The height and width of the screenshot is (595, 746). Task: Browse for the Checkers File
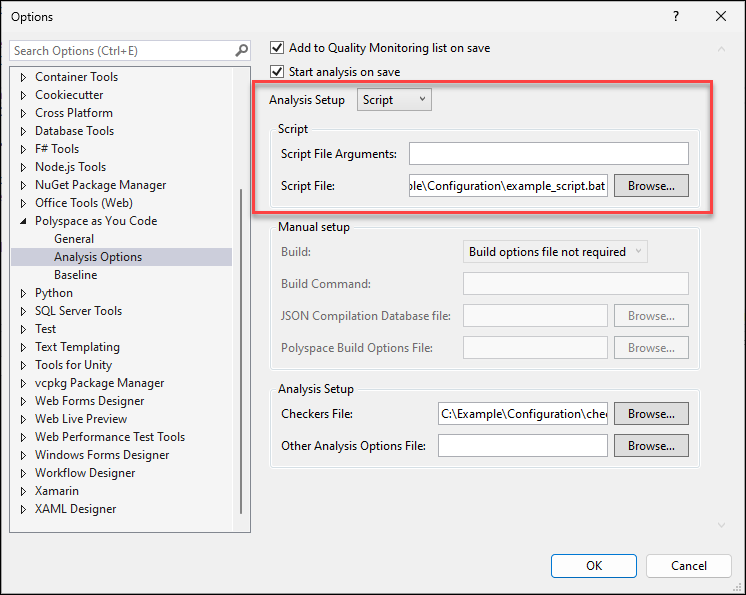point(651,413)
